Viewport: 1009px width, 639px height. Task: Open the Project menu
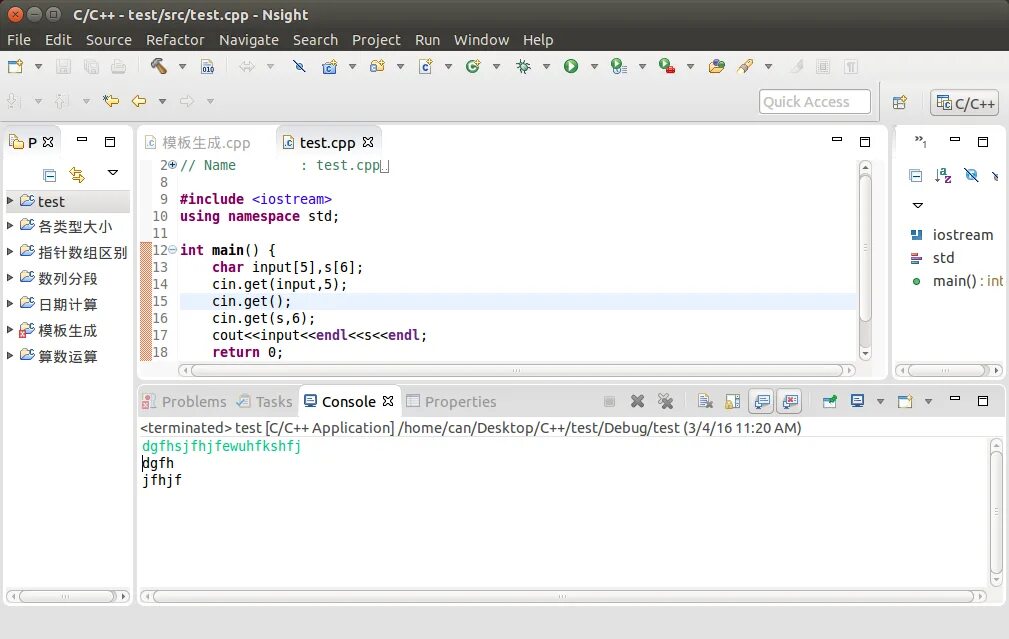coord(376,40)
